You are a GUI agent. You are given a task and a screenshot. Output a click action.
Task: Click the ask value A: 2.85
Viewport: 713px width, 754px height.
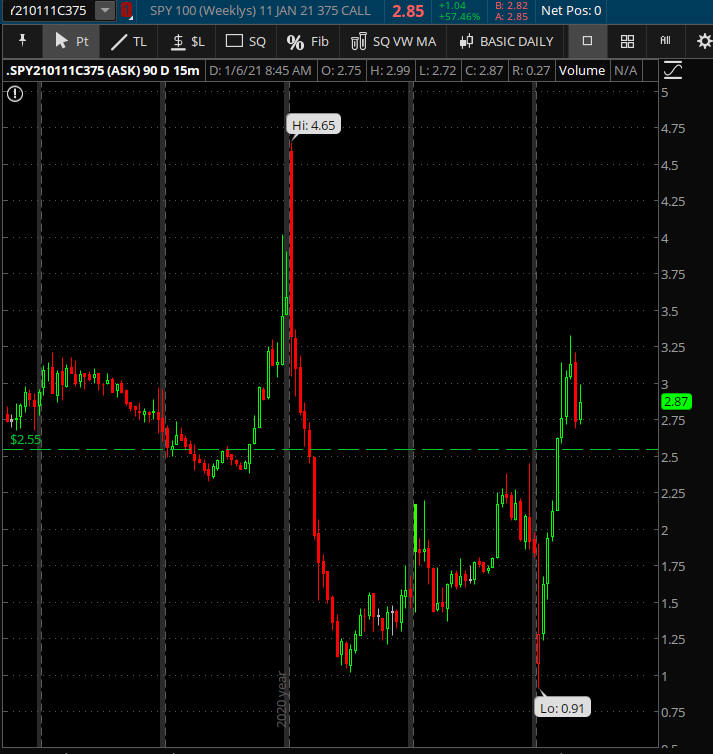tap(512, 16)
